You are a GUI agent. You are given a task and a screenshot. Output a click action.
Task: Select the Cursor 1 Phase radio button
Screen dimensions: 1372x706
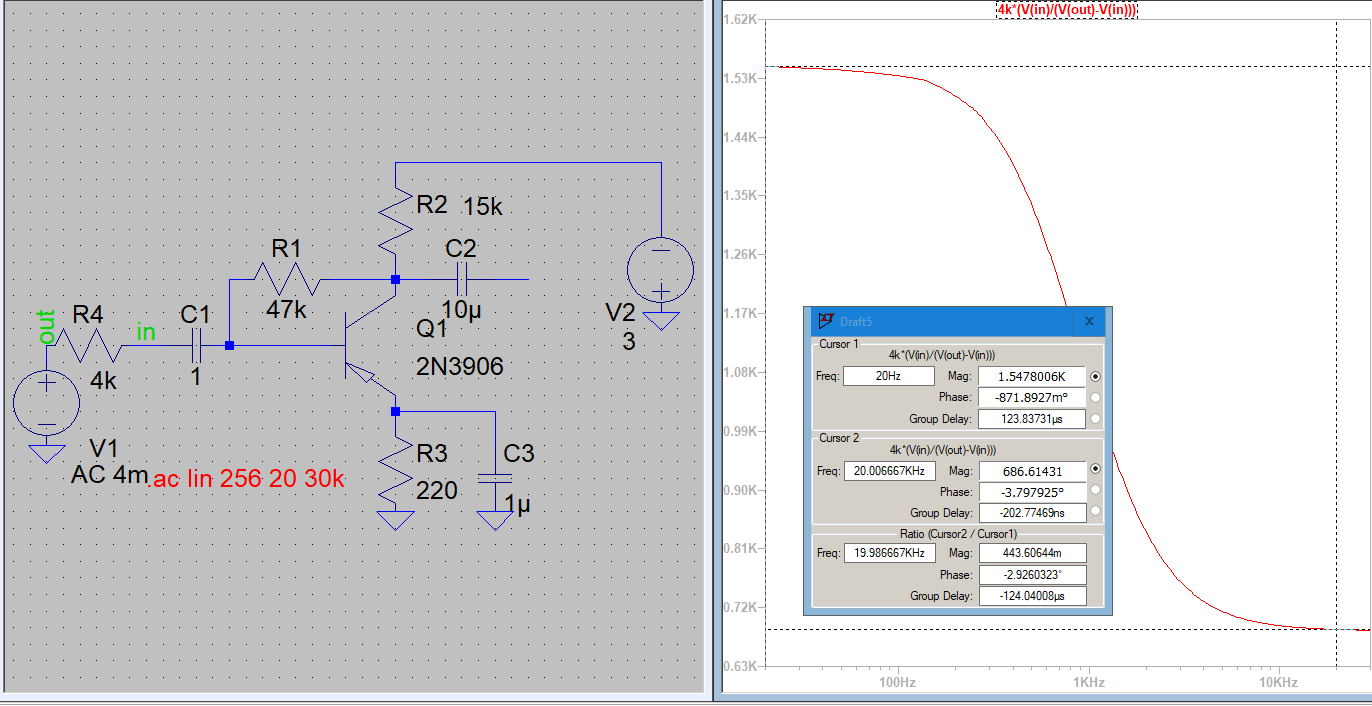[x=1096, y=397]
